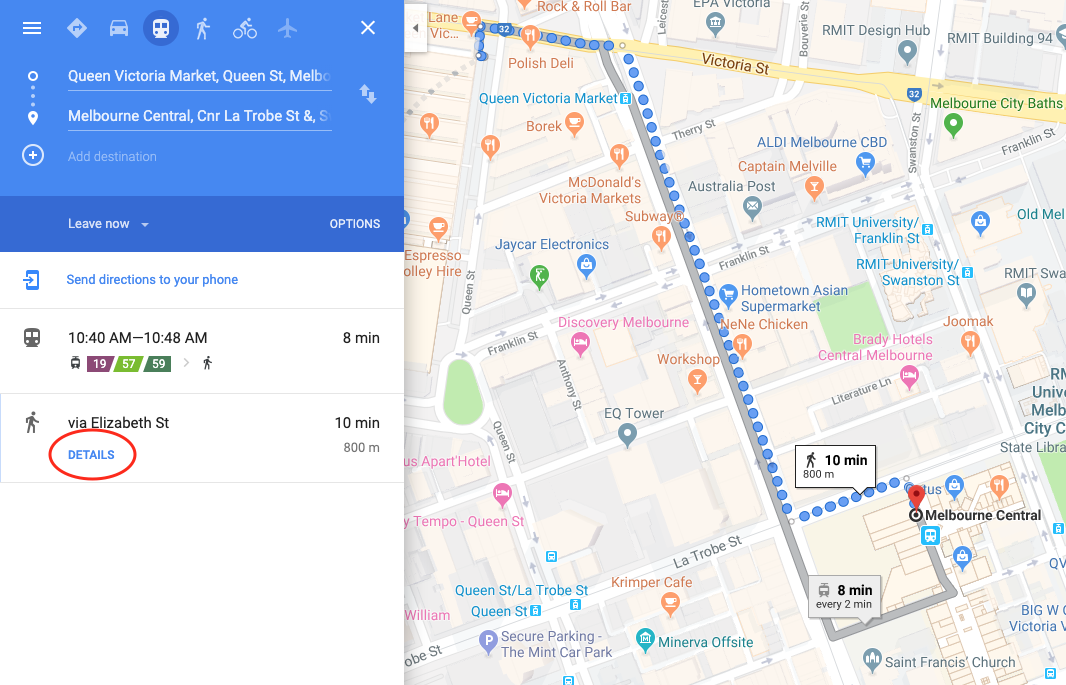Edit the Melbourne Central destination field

199,116
